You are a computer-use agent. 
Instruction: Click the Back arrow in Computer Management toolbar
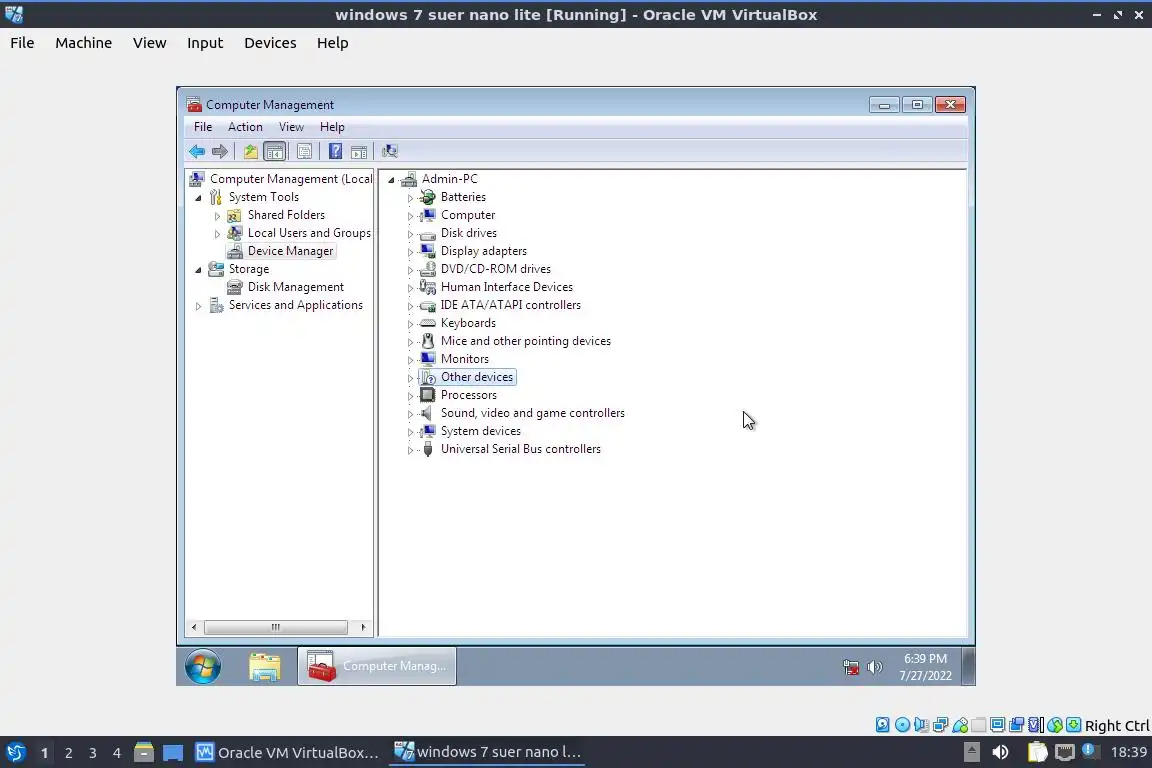[x=196, y=151]
